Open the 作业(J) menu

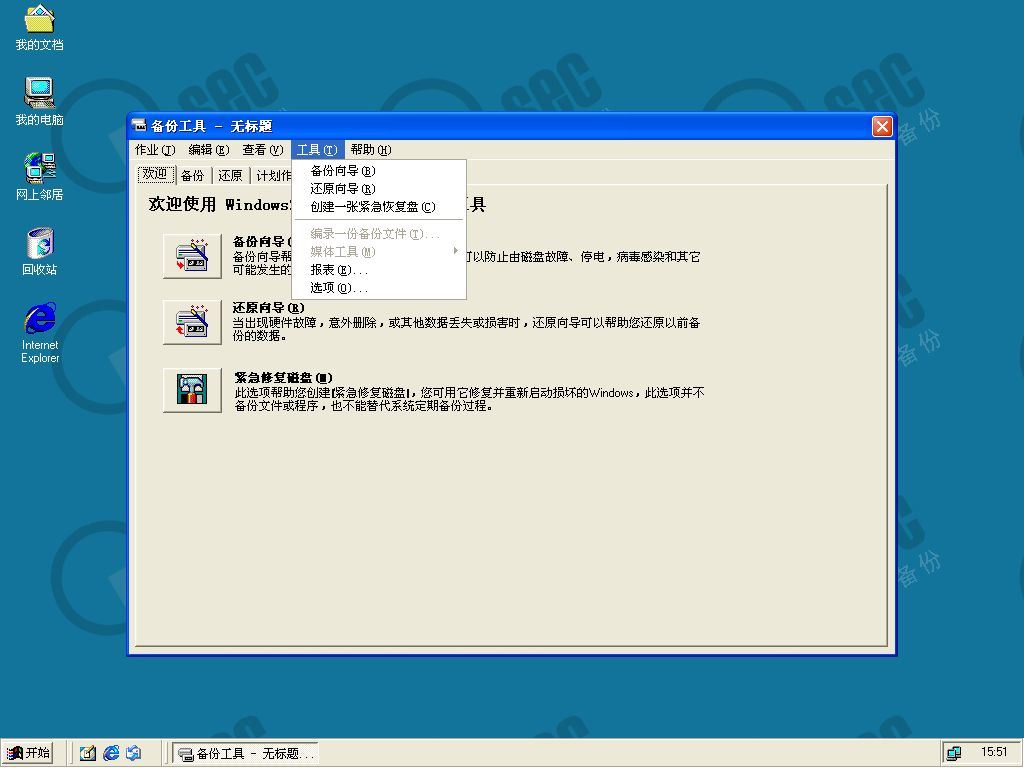point(155,150)
